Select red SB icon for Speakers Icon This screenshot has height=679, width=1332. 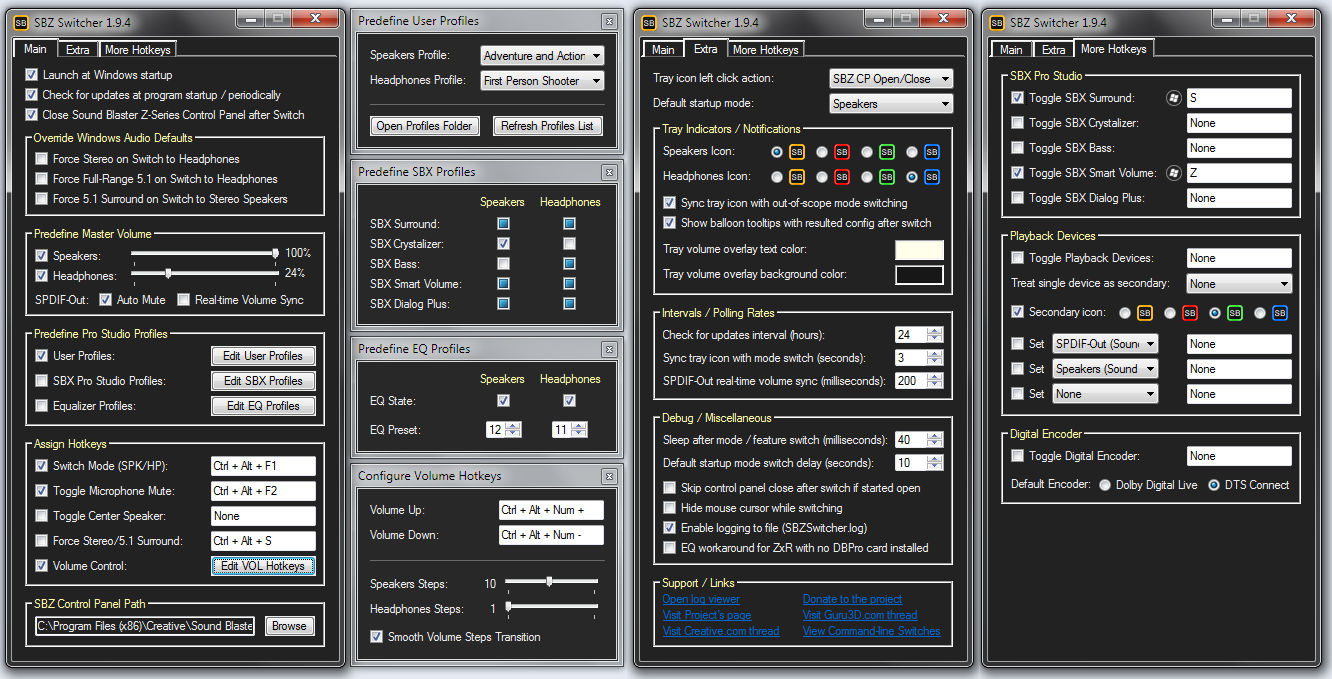tap(842, 152)
